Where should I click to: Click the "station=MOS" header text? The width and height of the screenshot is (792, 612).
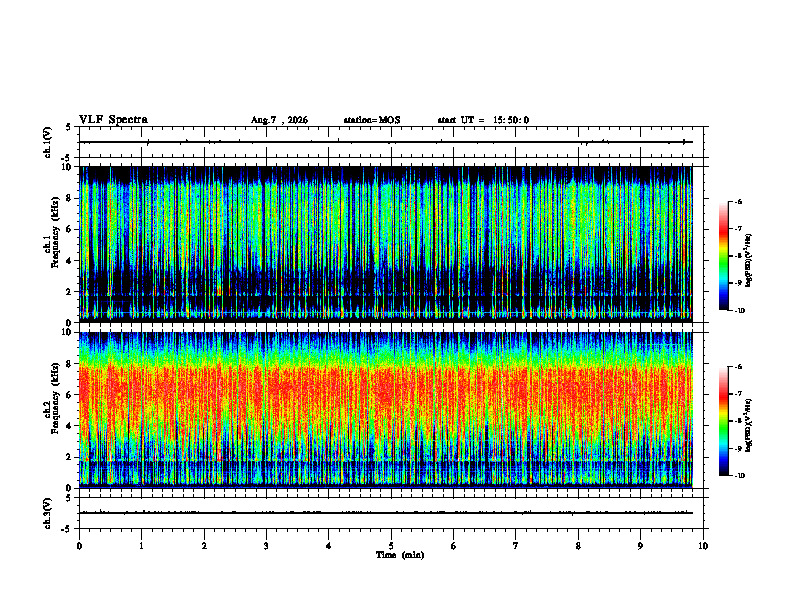pos(372,120)
